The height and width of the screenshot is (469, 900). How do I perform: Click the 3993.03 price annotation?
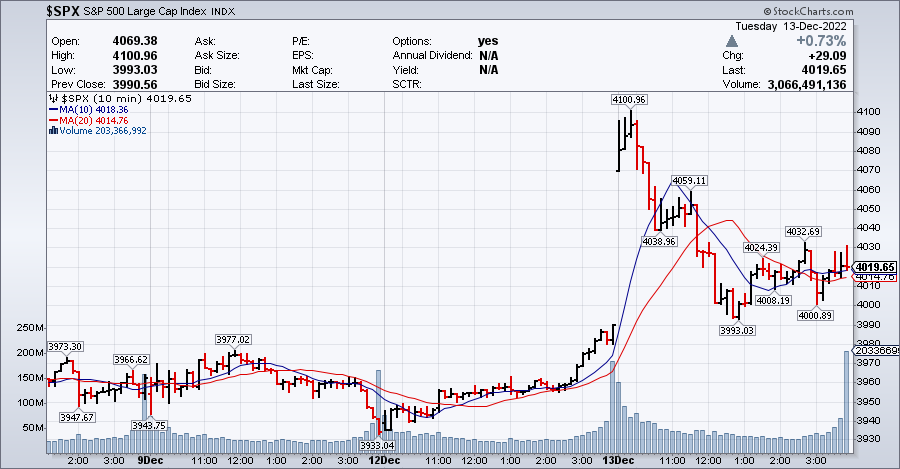[x=738, y=330]
